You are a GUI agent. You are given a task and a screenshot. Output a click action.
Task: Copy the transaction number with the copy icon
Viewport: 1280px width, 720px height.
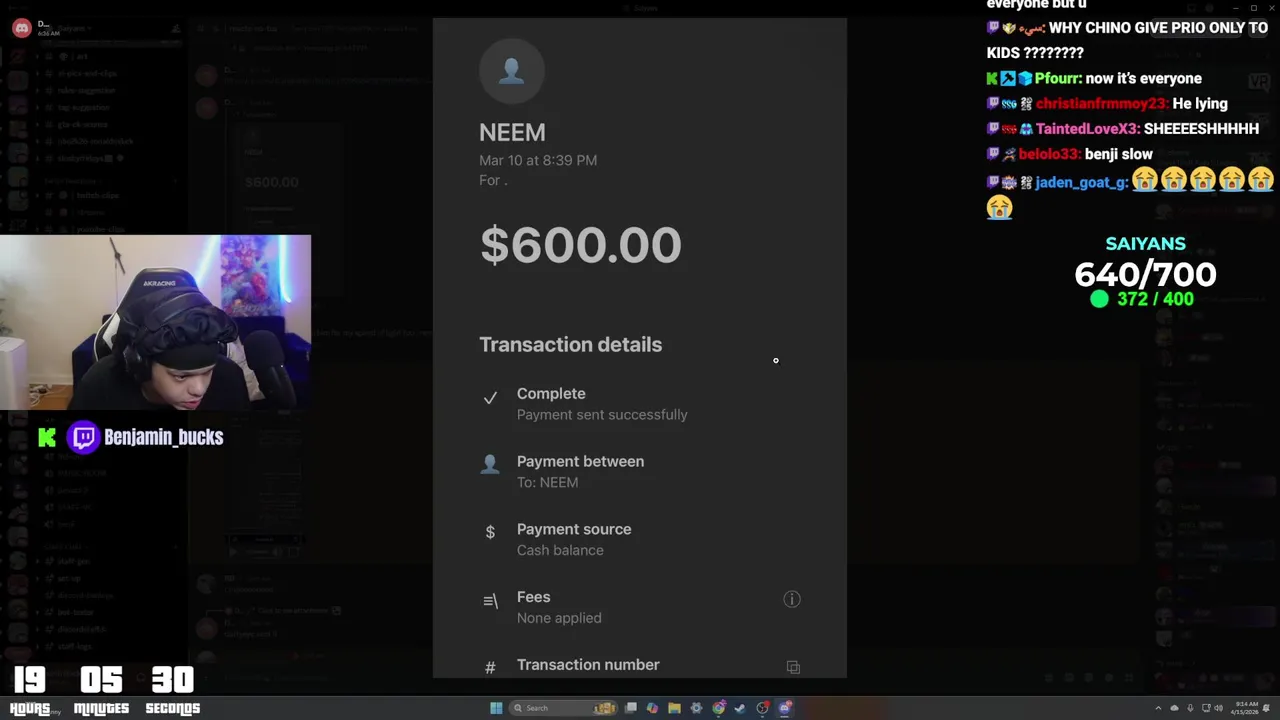793,667
